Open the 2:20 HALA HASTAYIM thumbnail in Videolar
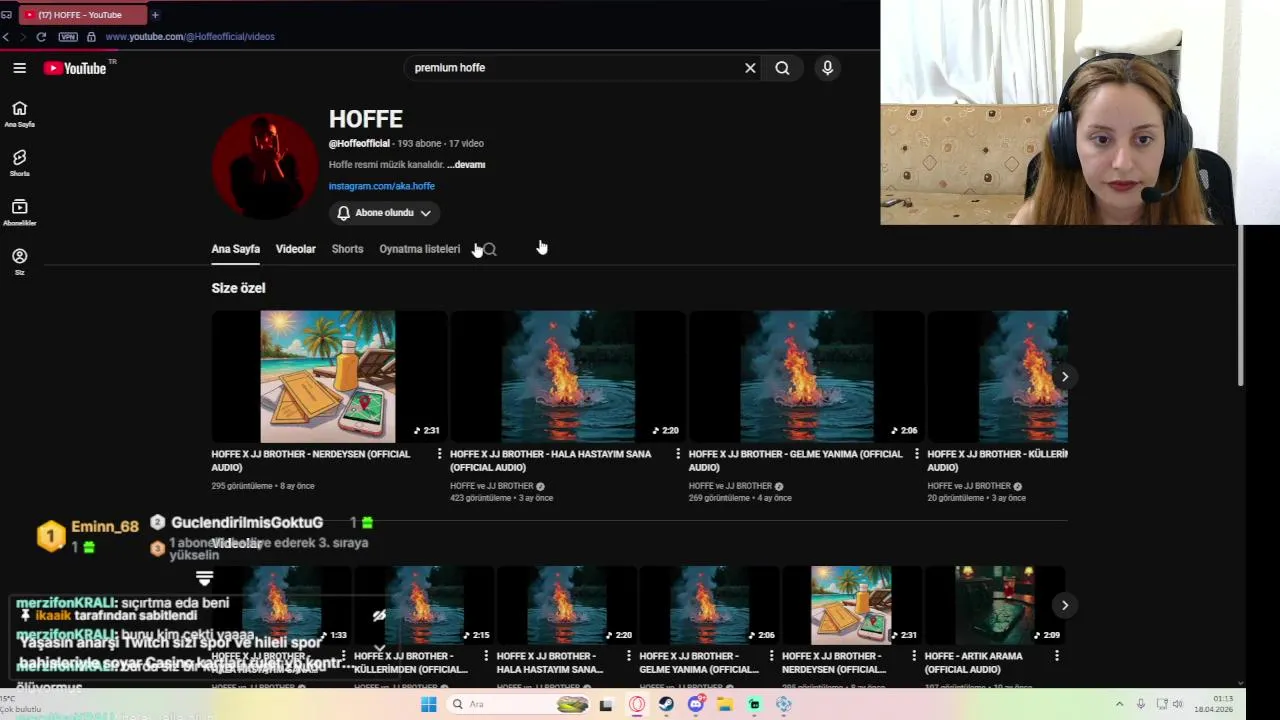The height and width of the screenshot is (720, 1280). (x=566, y=605)
